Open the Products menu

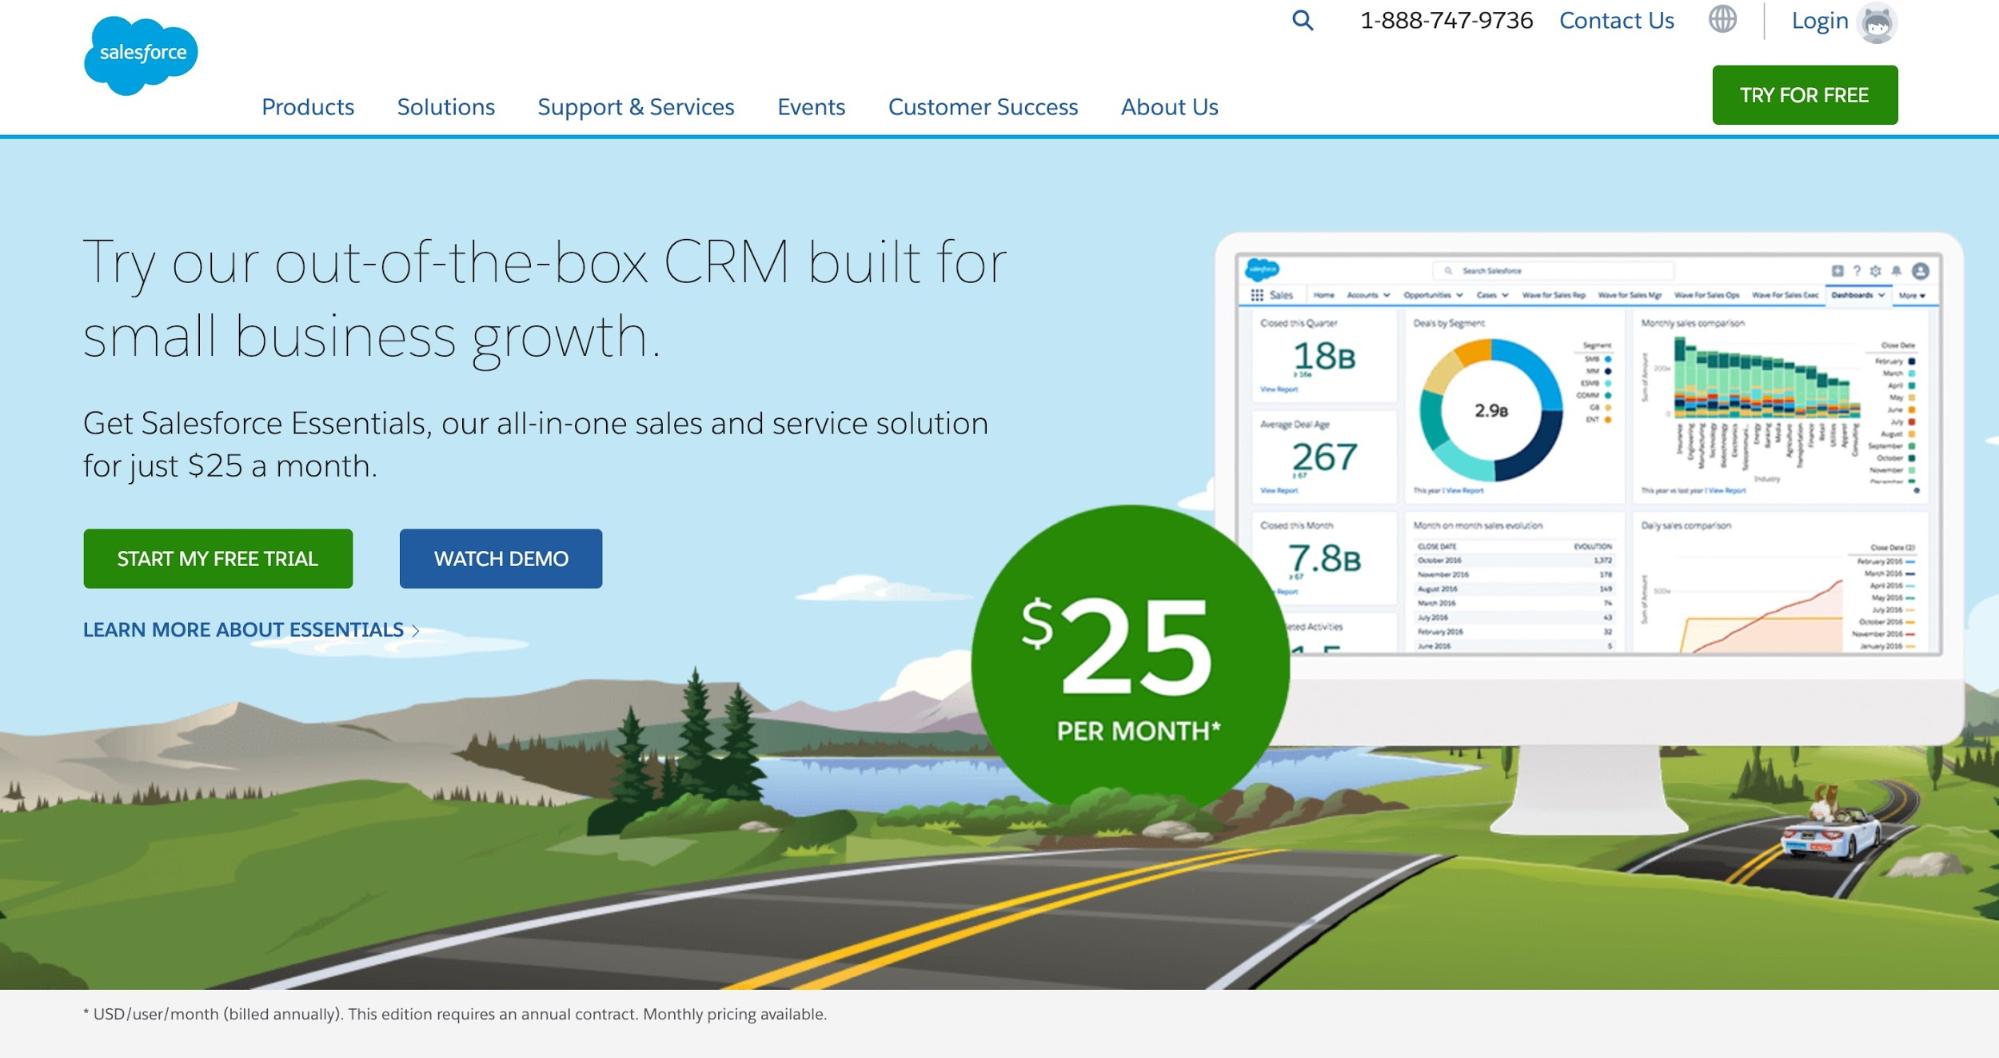[x=308, y=107]
